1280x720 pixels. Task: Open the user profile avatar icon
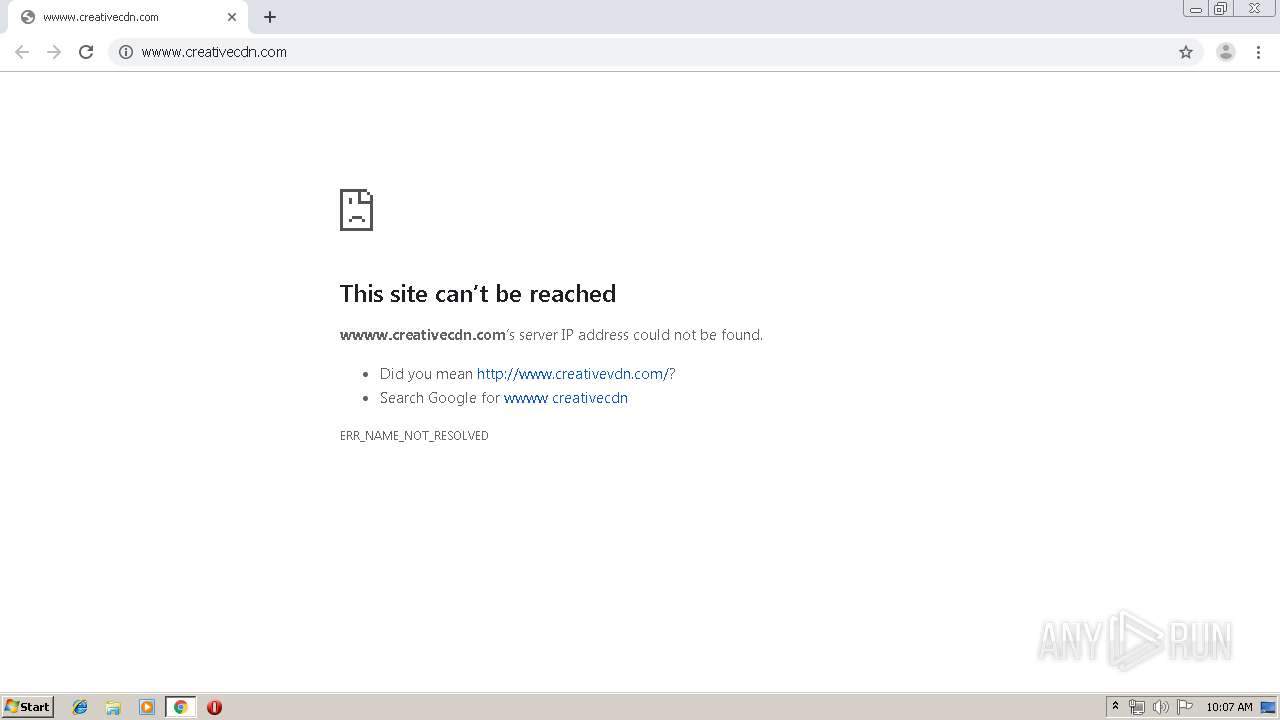(x=1226, y=52)
